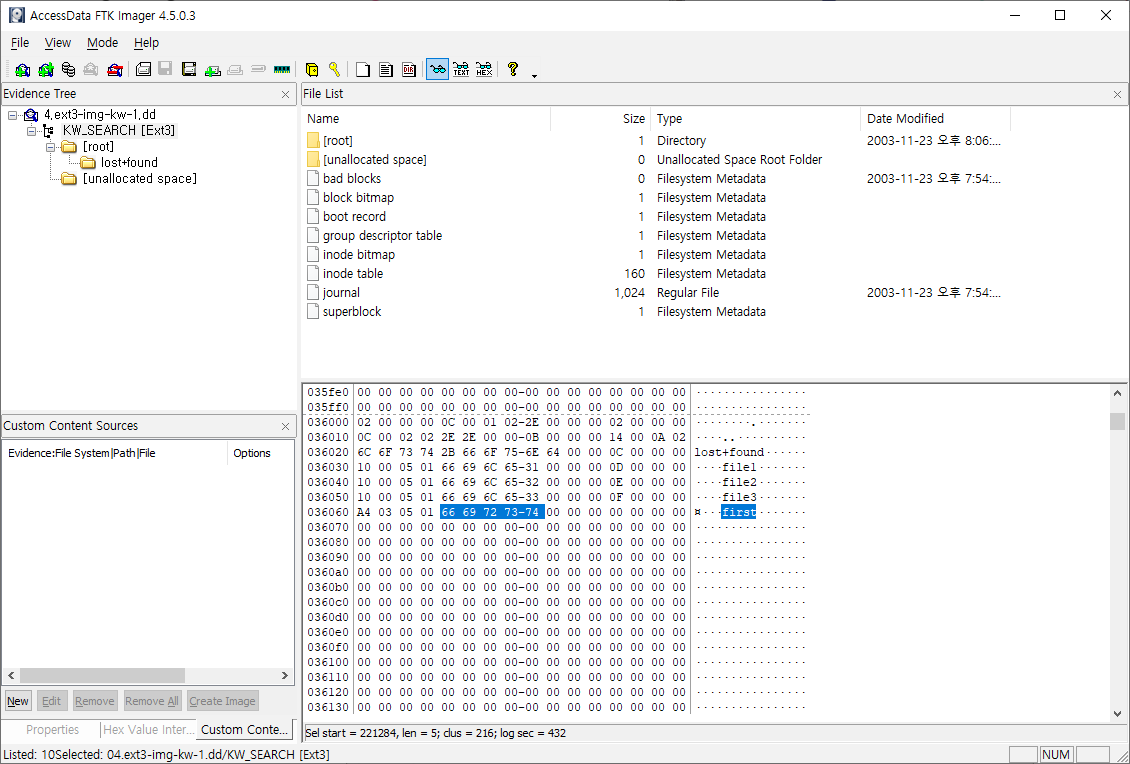Click the Edit button
The height and width of the screenshot is (764, 1130).
pos(51,701)
